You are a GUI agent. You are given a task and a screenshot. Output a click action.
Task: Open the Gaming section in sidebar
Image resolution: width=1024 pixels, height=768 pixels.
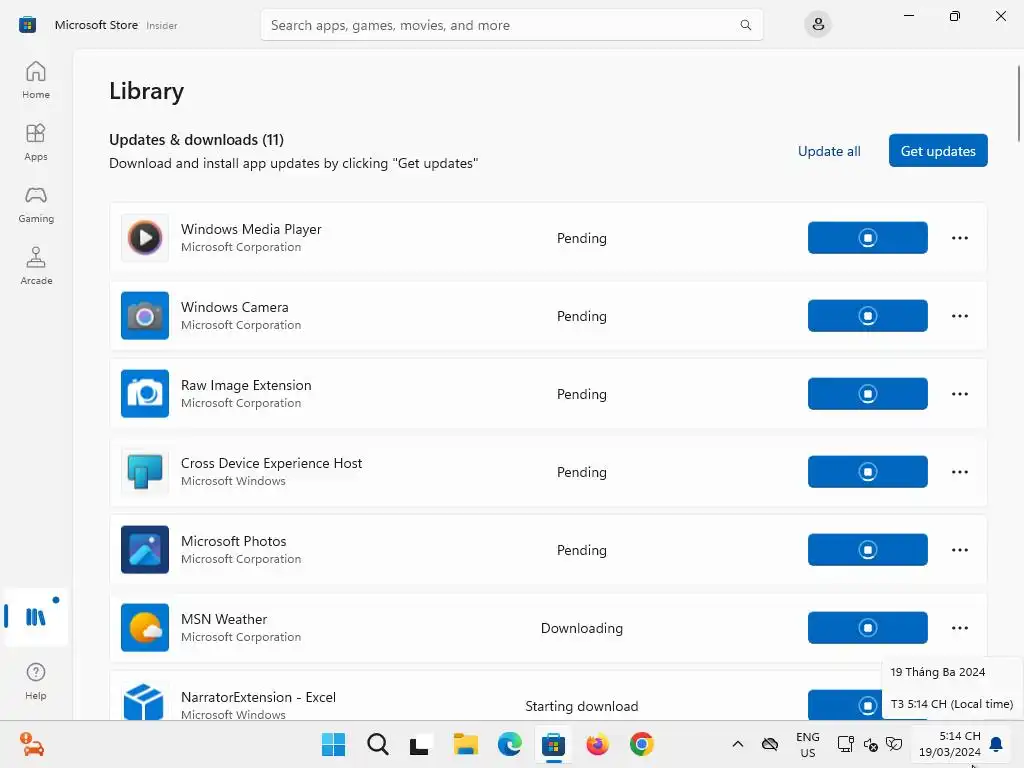click(x=36, y=204)
